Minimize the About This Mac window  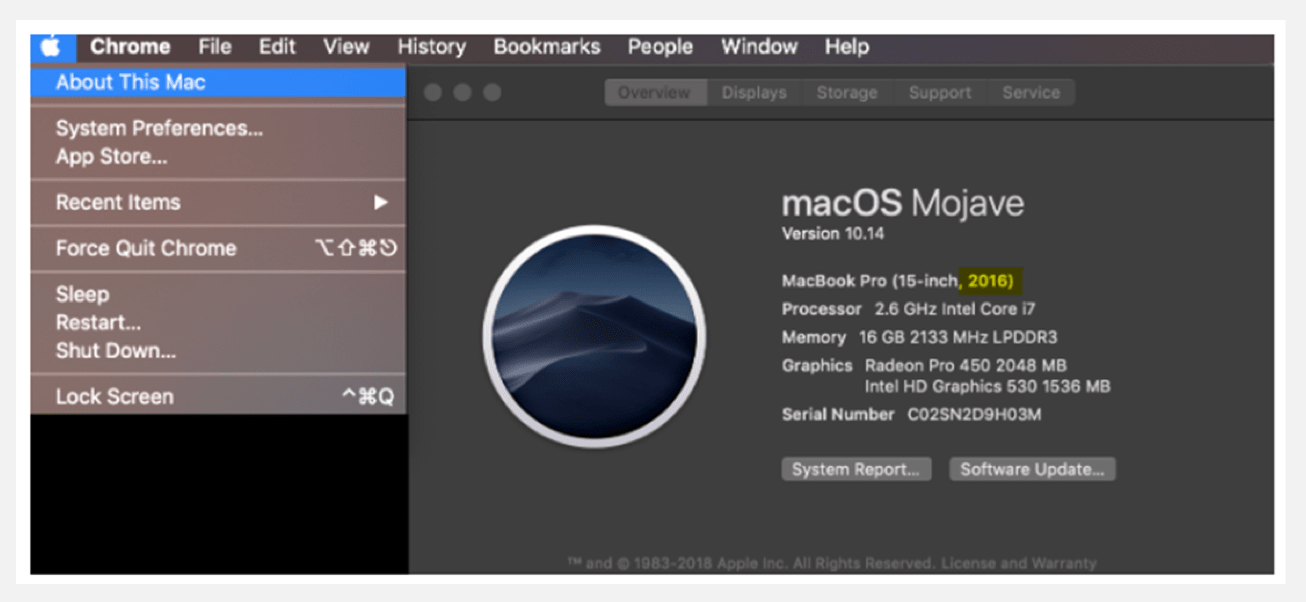462,92
